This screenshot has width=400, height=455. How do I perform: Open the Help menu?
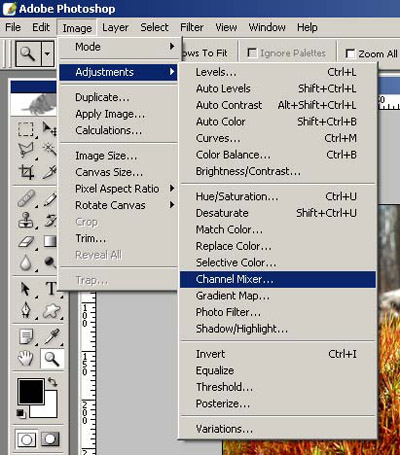[x=307, y=27]
